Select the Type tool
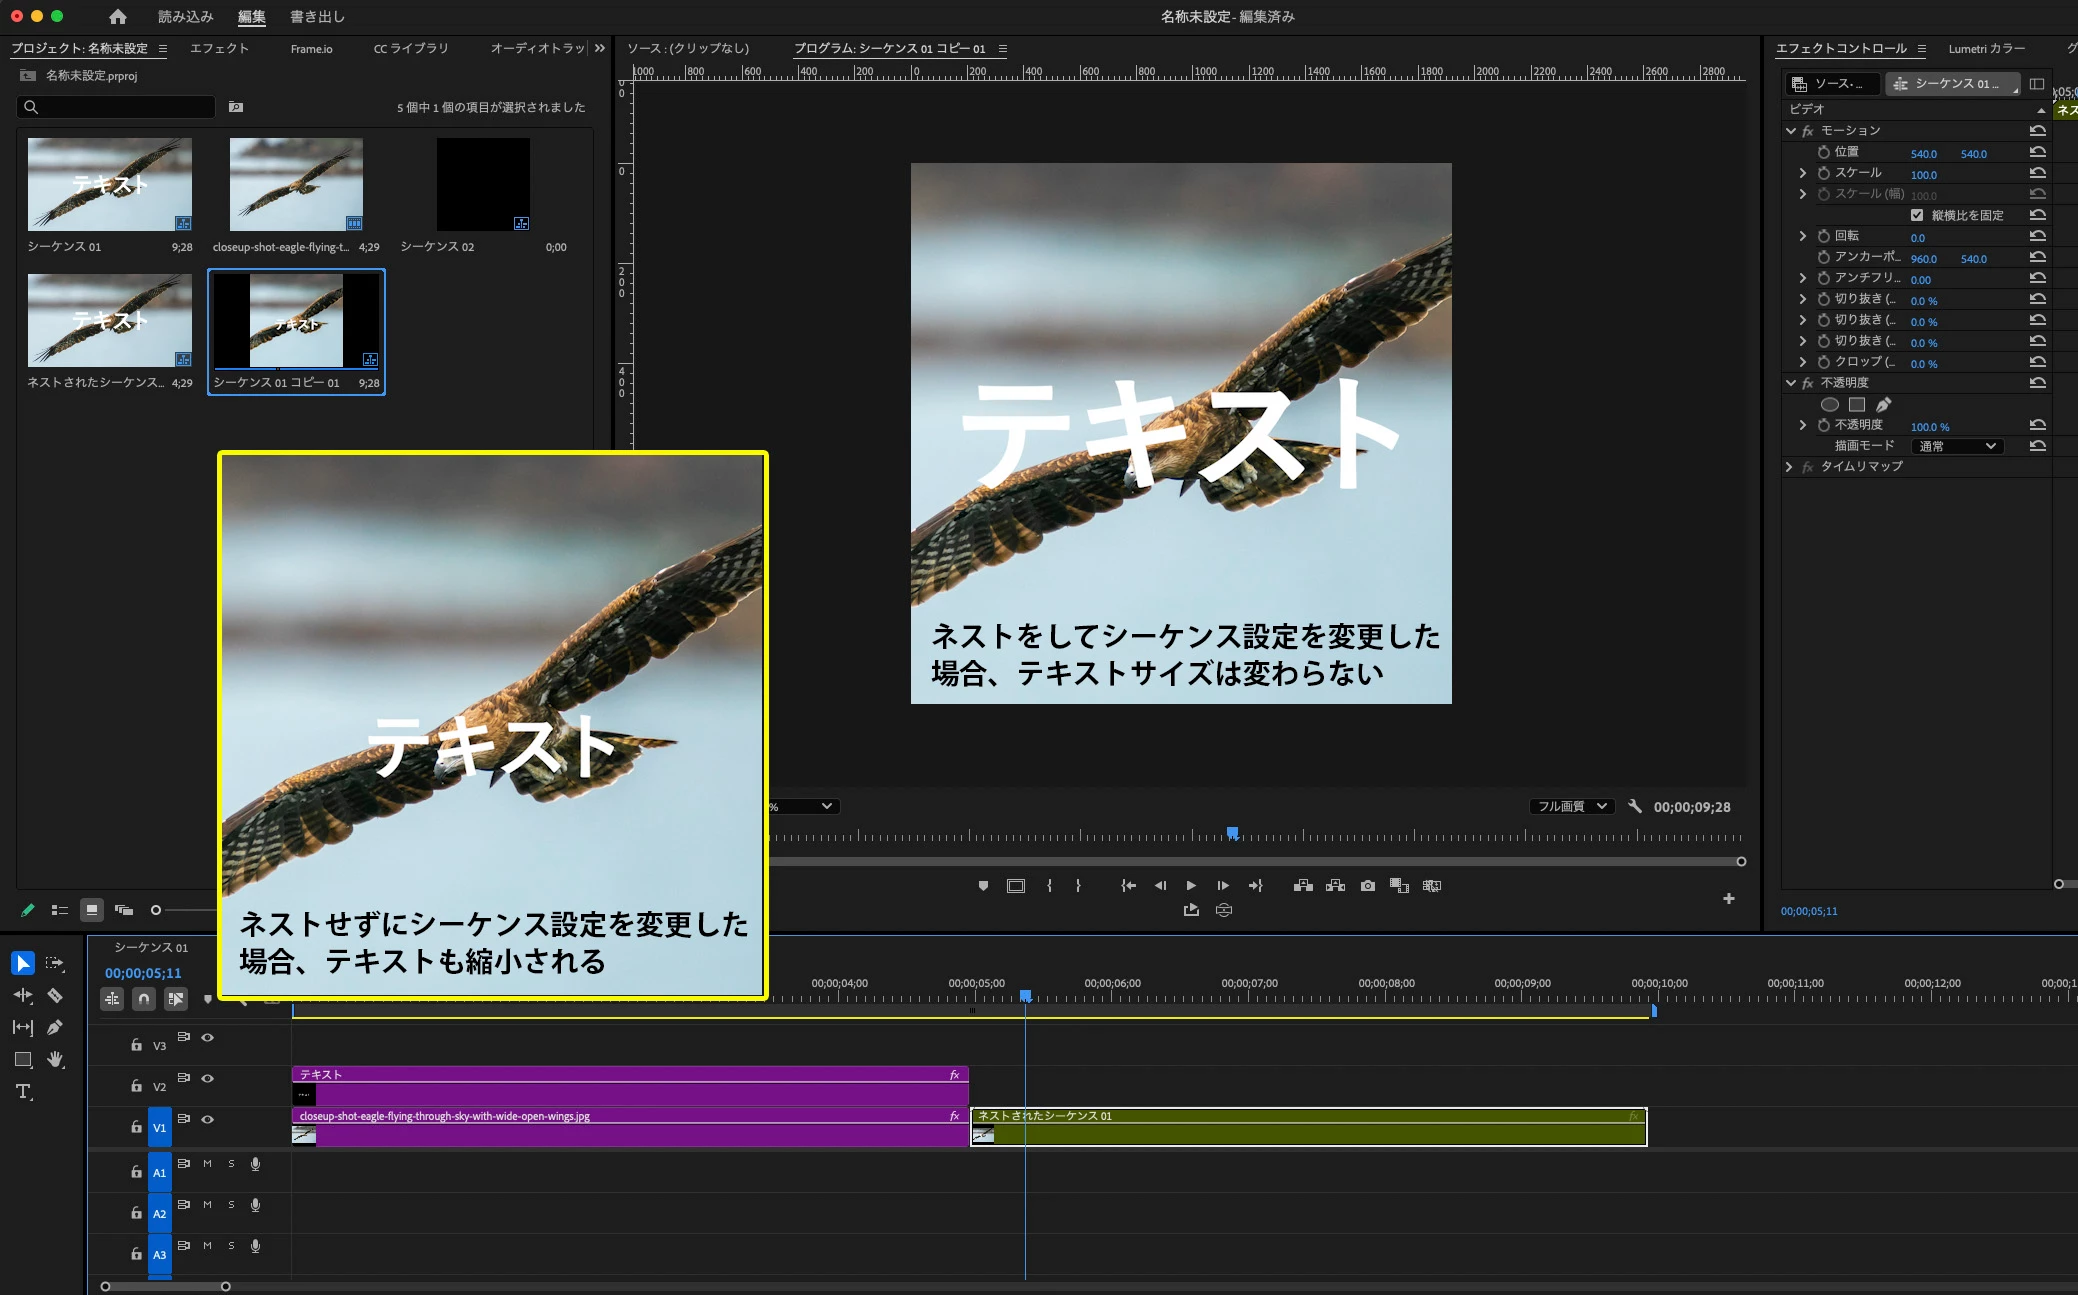 23,1091
